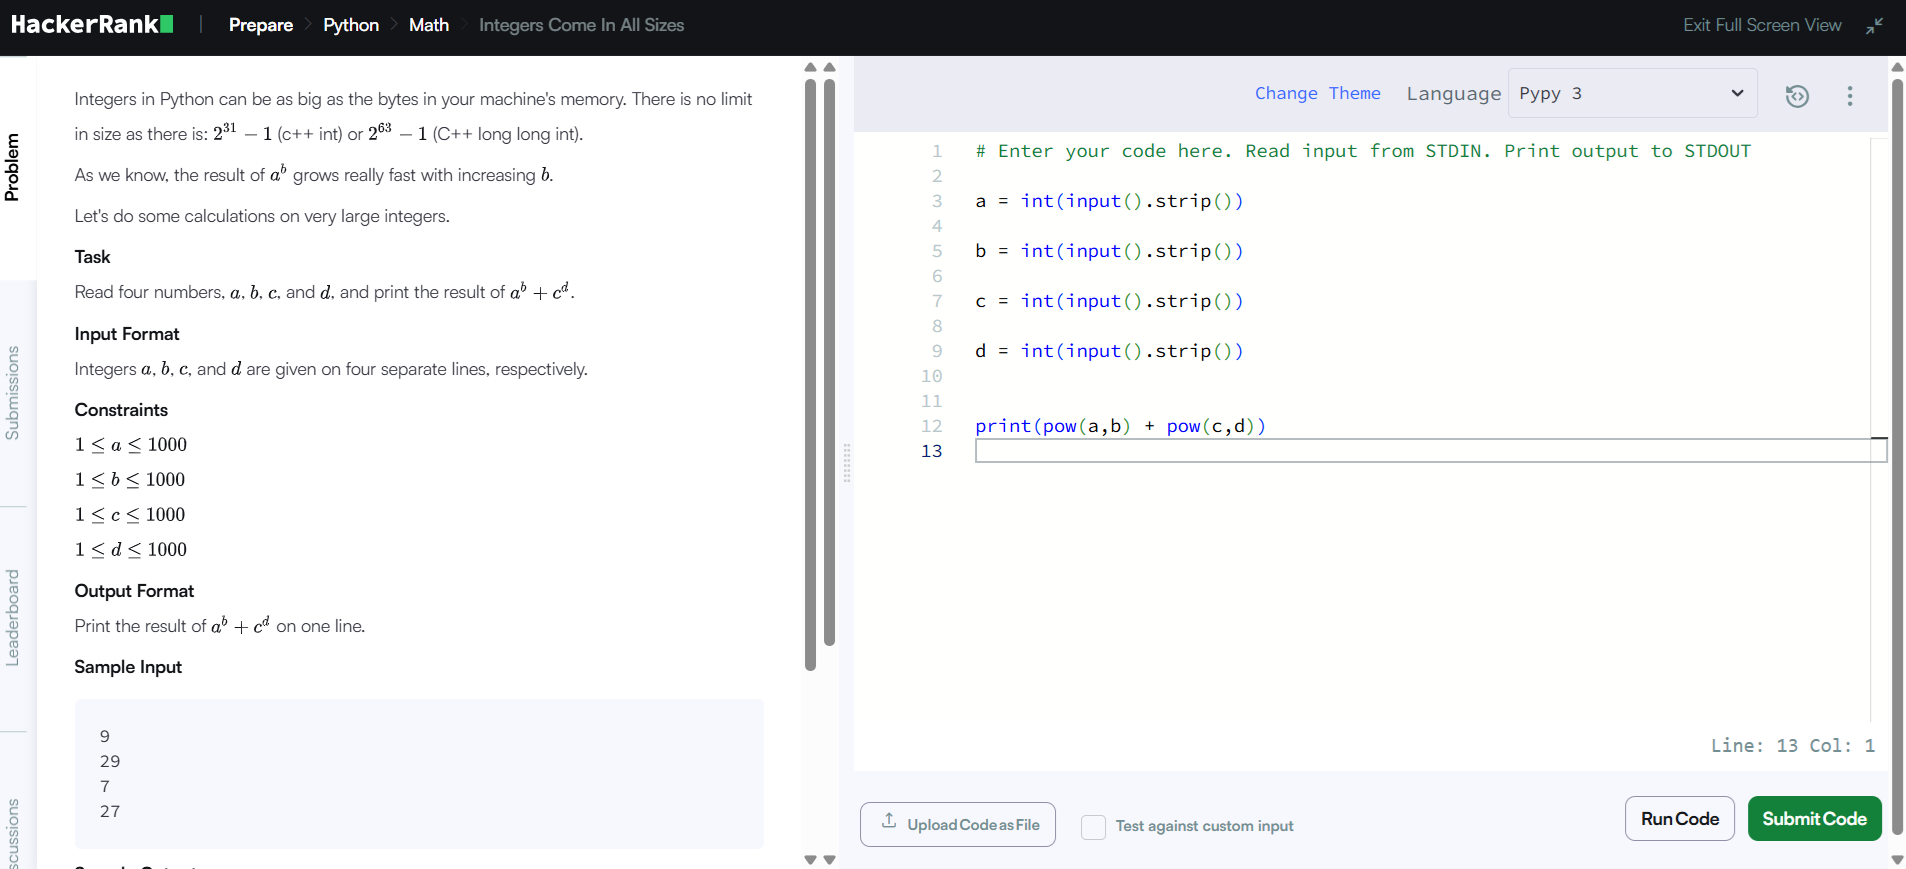The width and height of the screenshot is (1906, 869).
Task: Click the HackerRank logo
Action: [92, 24]
